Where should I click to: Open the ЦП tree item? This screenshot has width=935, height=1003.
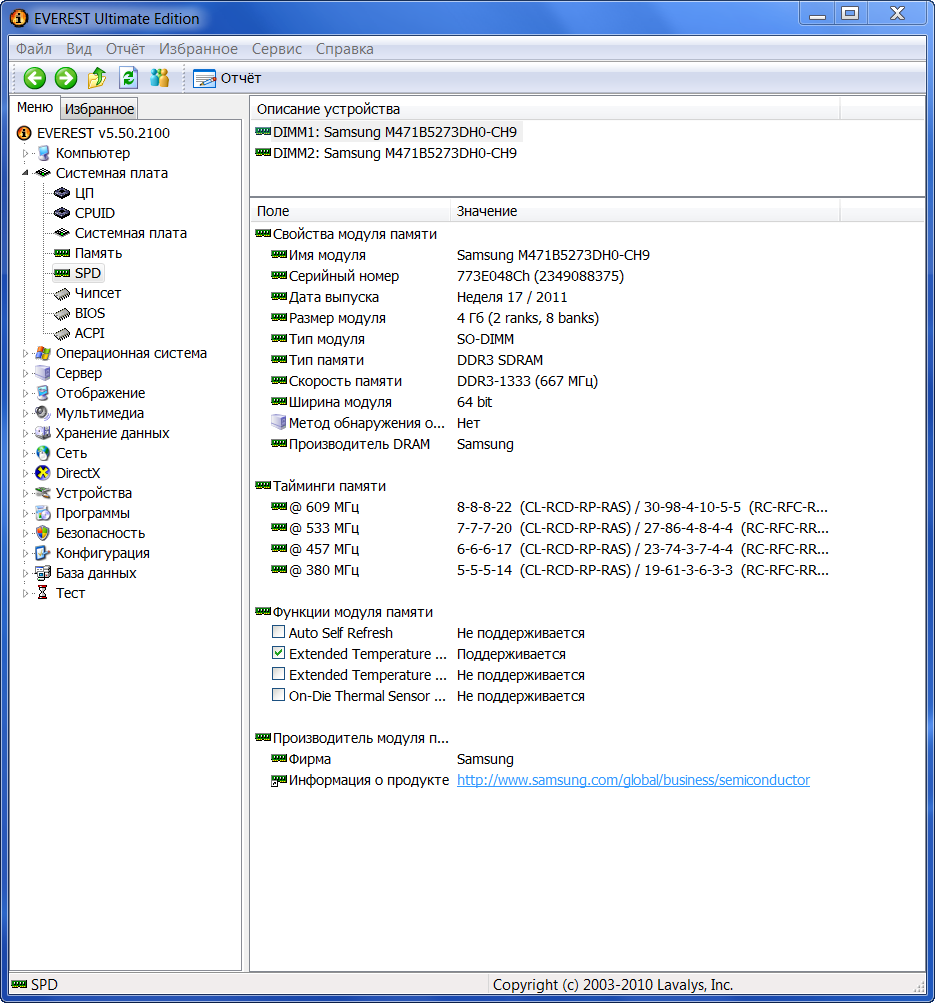coord(84,193)
